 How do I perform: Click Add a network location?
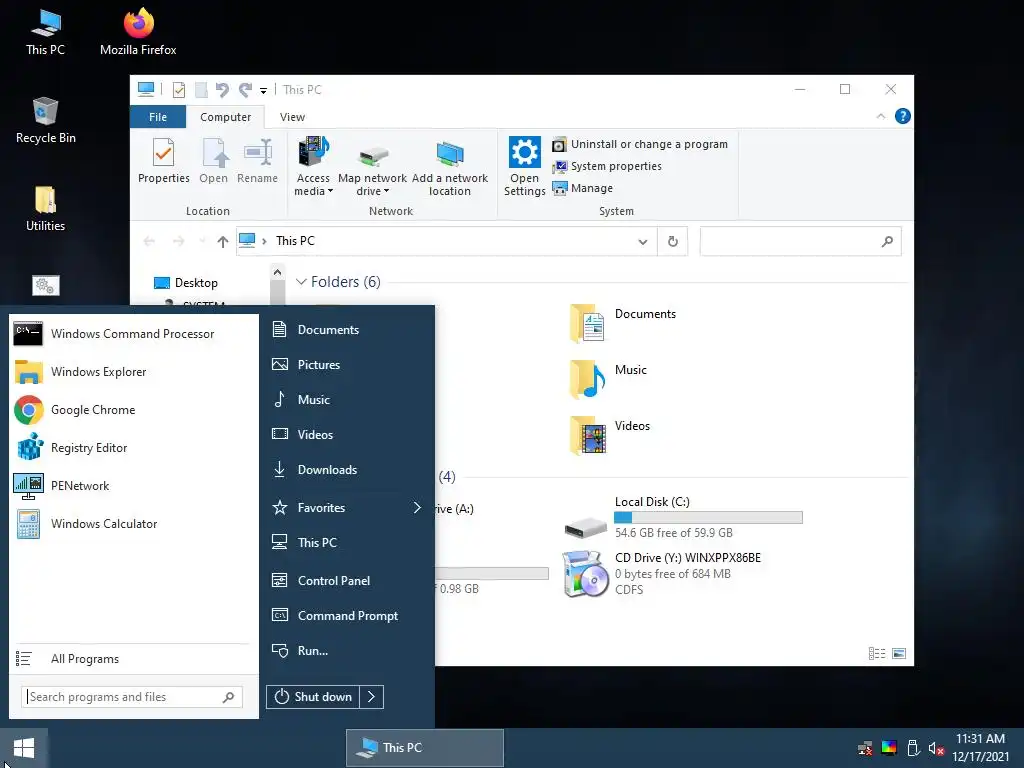[x=450, y=167]
